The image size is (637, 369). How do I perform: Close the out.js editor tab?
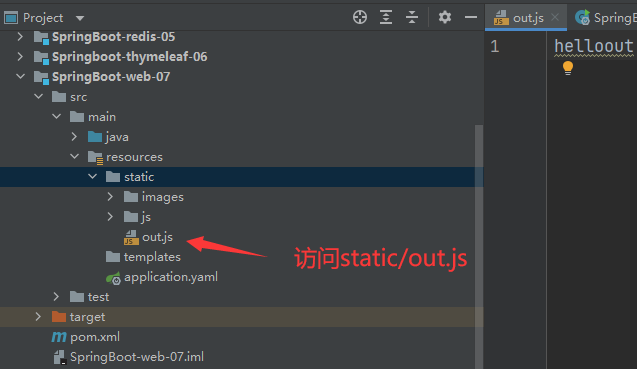click(x=555, y=17)
